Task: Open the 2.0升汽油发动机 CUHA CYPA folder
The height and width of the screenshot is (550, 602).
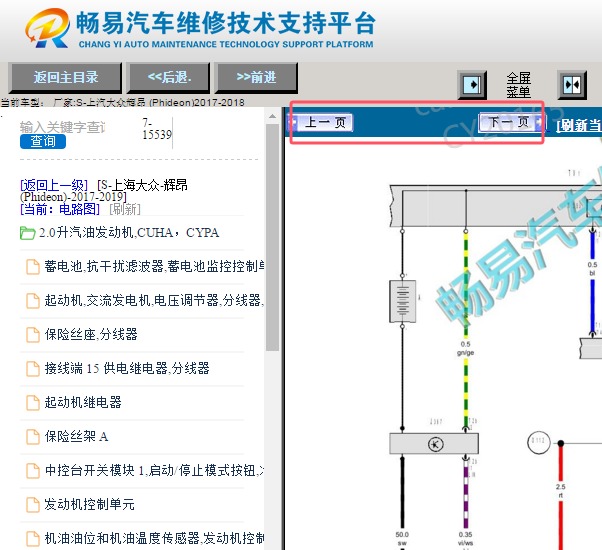Action: click(129, 233)
